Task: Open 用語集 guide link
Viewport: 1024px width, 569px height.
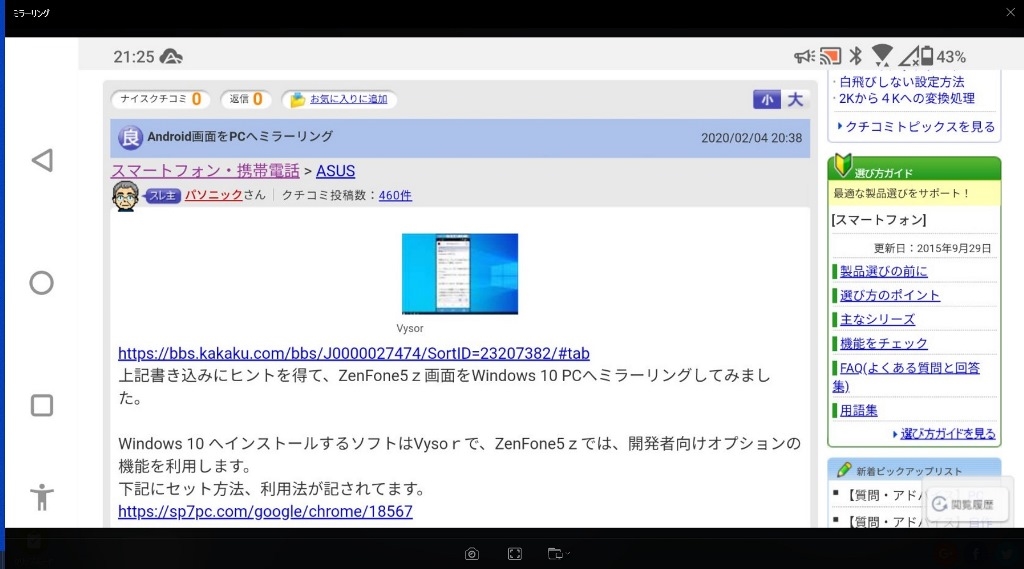Action: pos(859,411)
